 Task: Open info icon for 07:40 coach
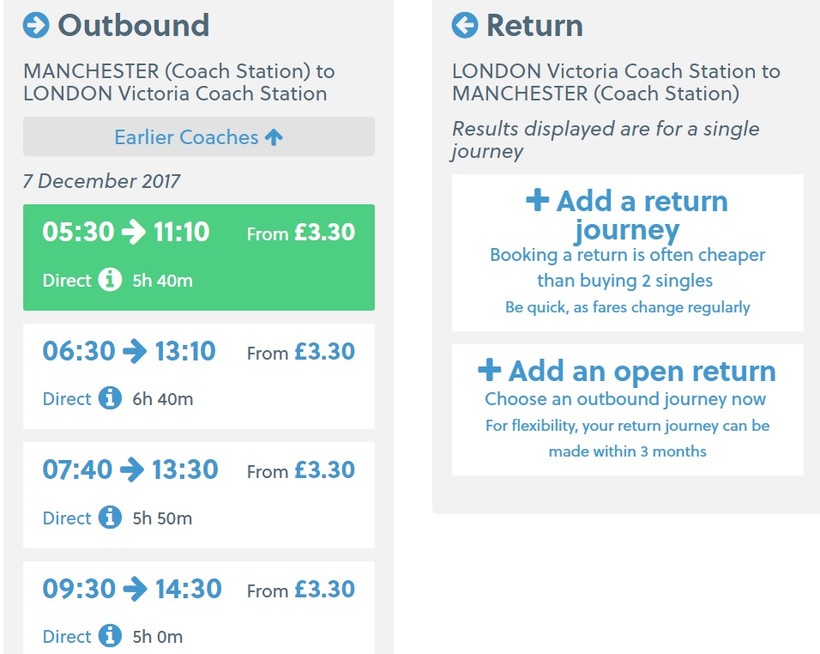110,518
